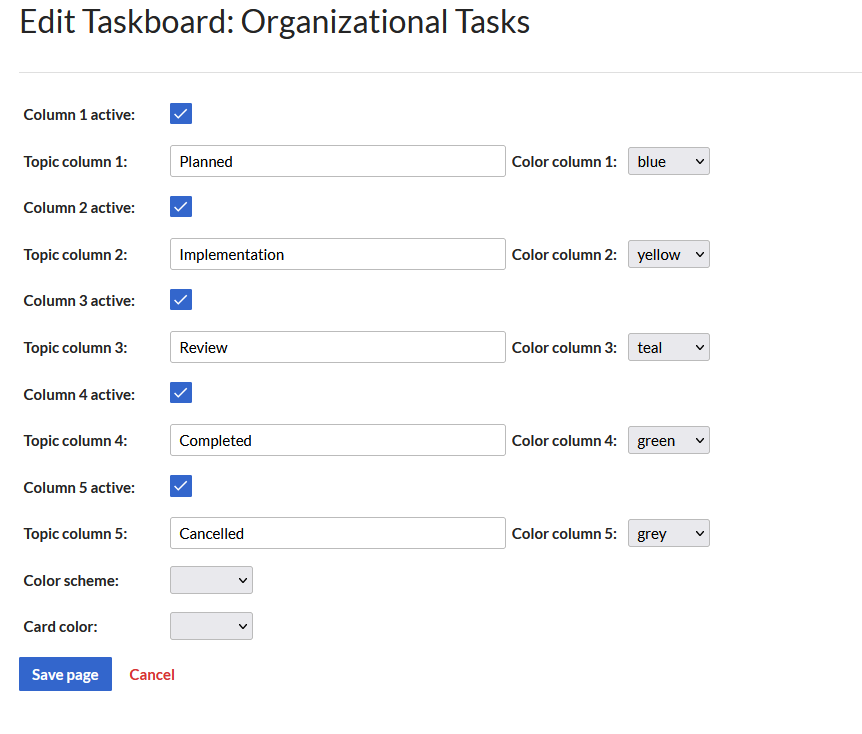Toggle the Column 2 active checkbox
The height and width of the screenshot is (734, 862).
(x=181, y=207)
